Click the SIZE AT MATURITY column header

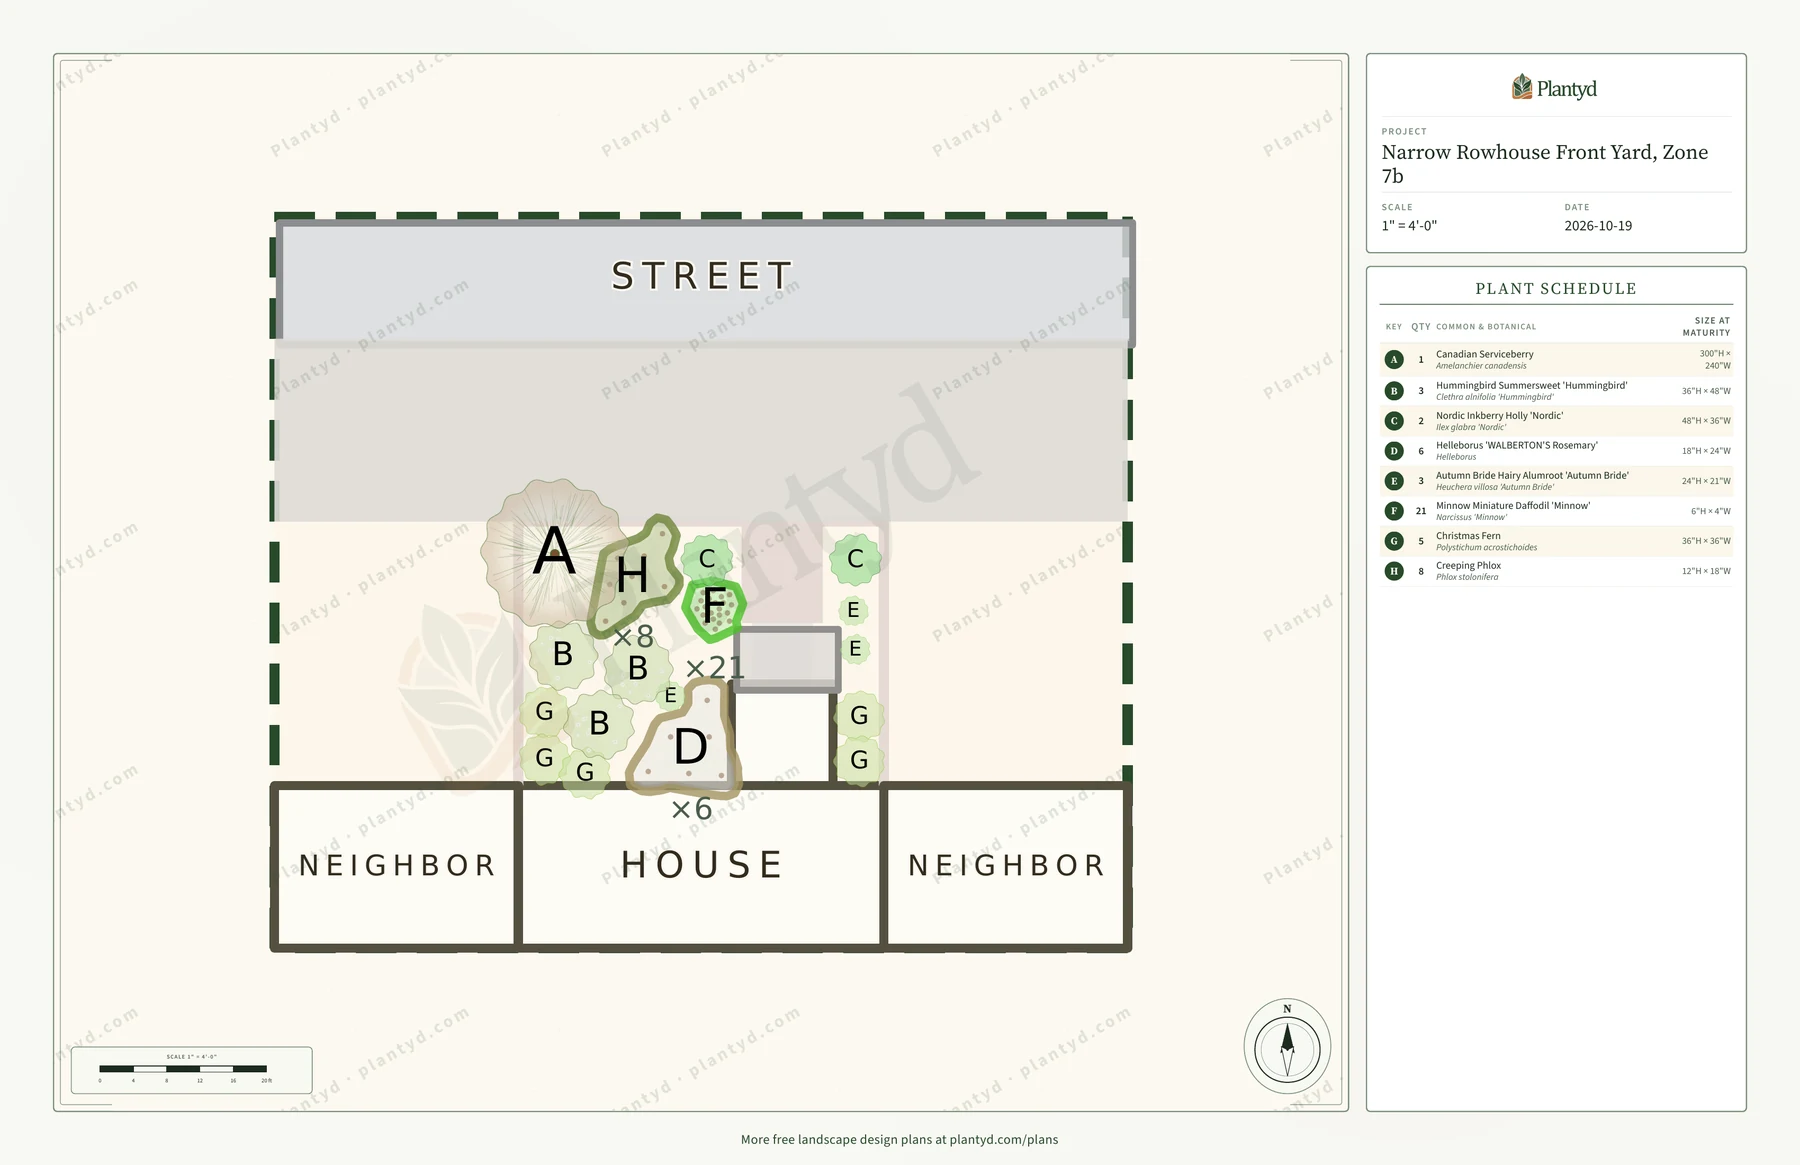pyautogui.click(x=1706, y=326)
